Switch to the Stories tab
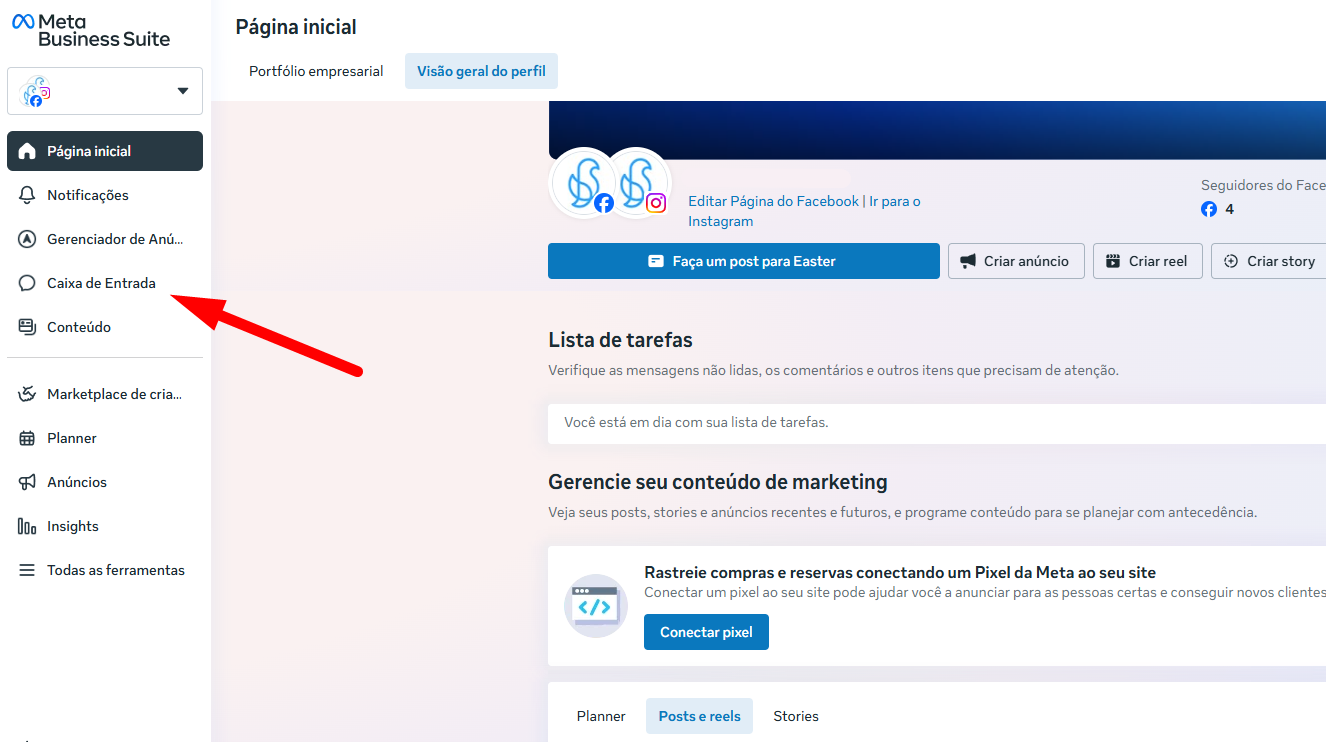This screenshot has height=742, width=1326. 796,716
